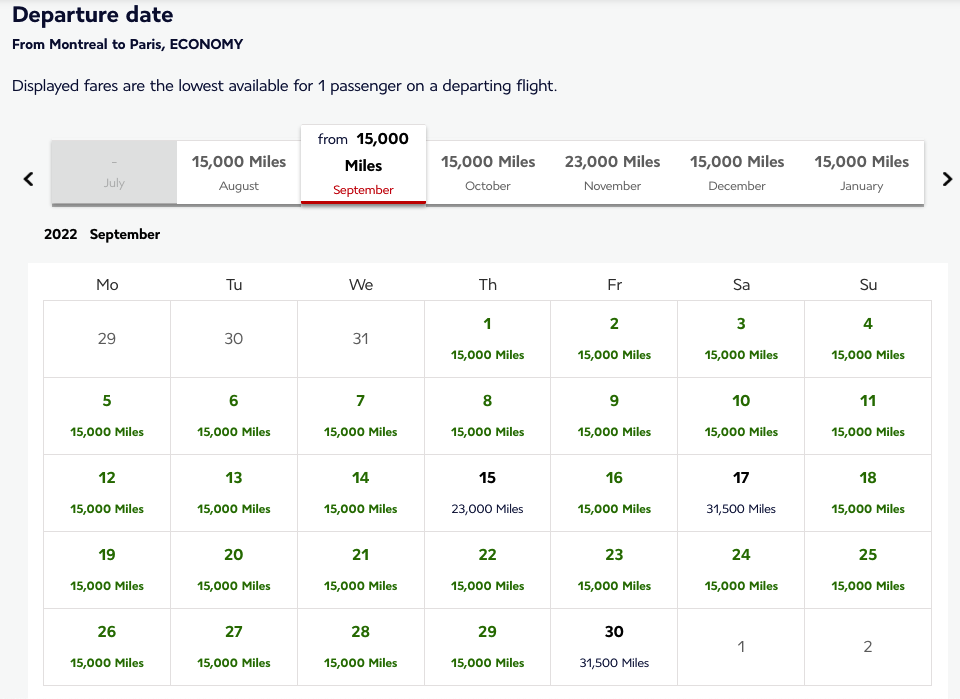Choose September 15 for 23,000 Miles

[488, 493]
